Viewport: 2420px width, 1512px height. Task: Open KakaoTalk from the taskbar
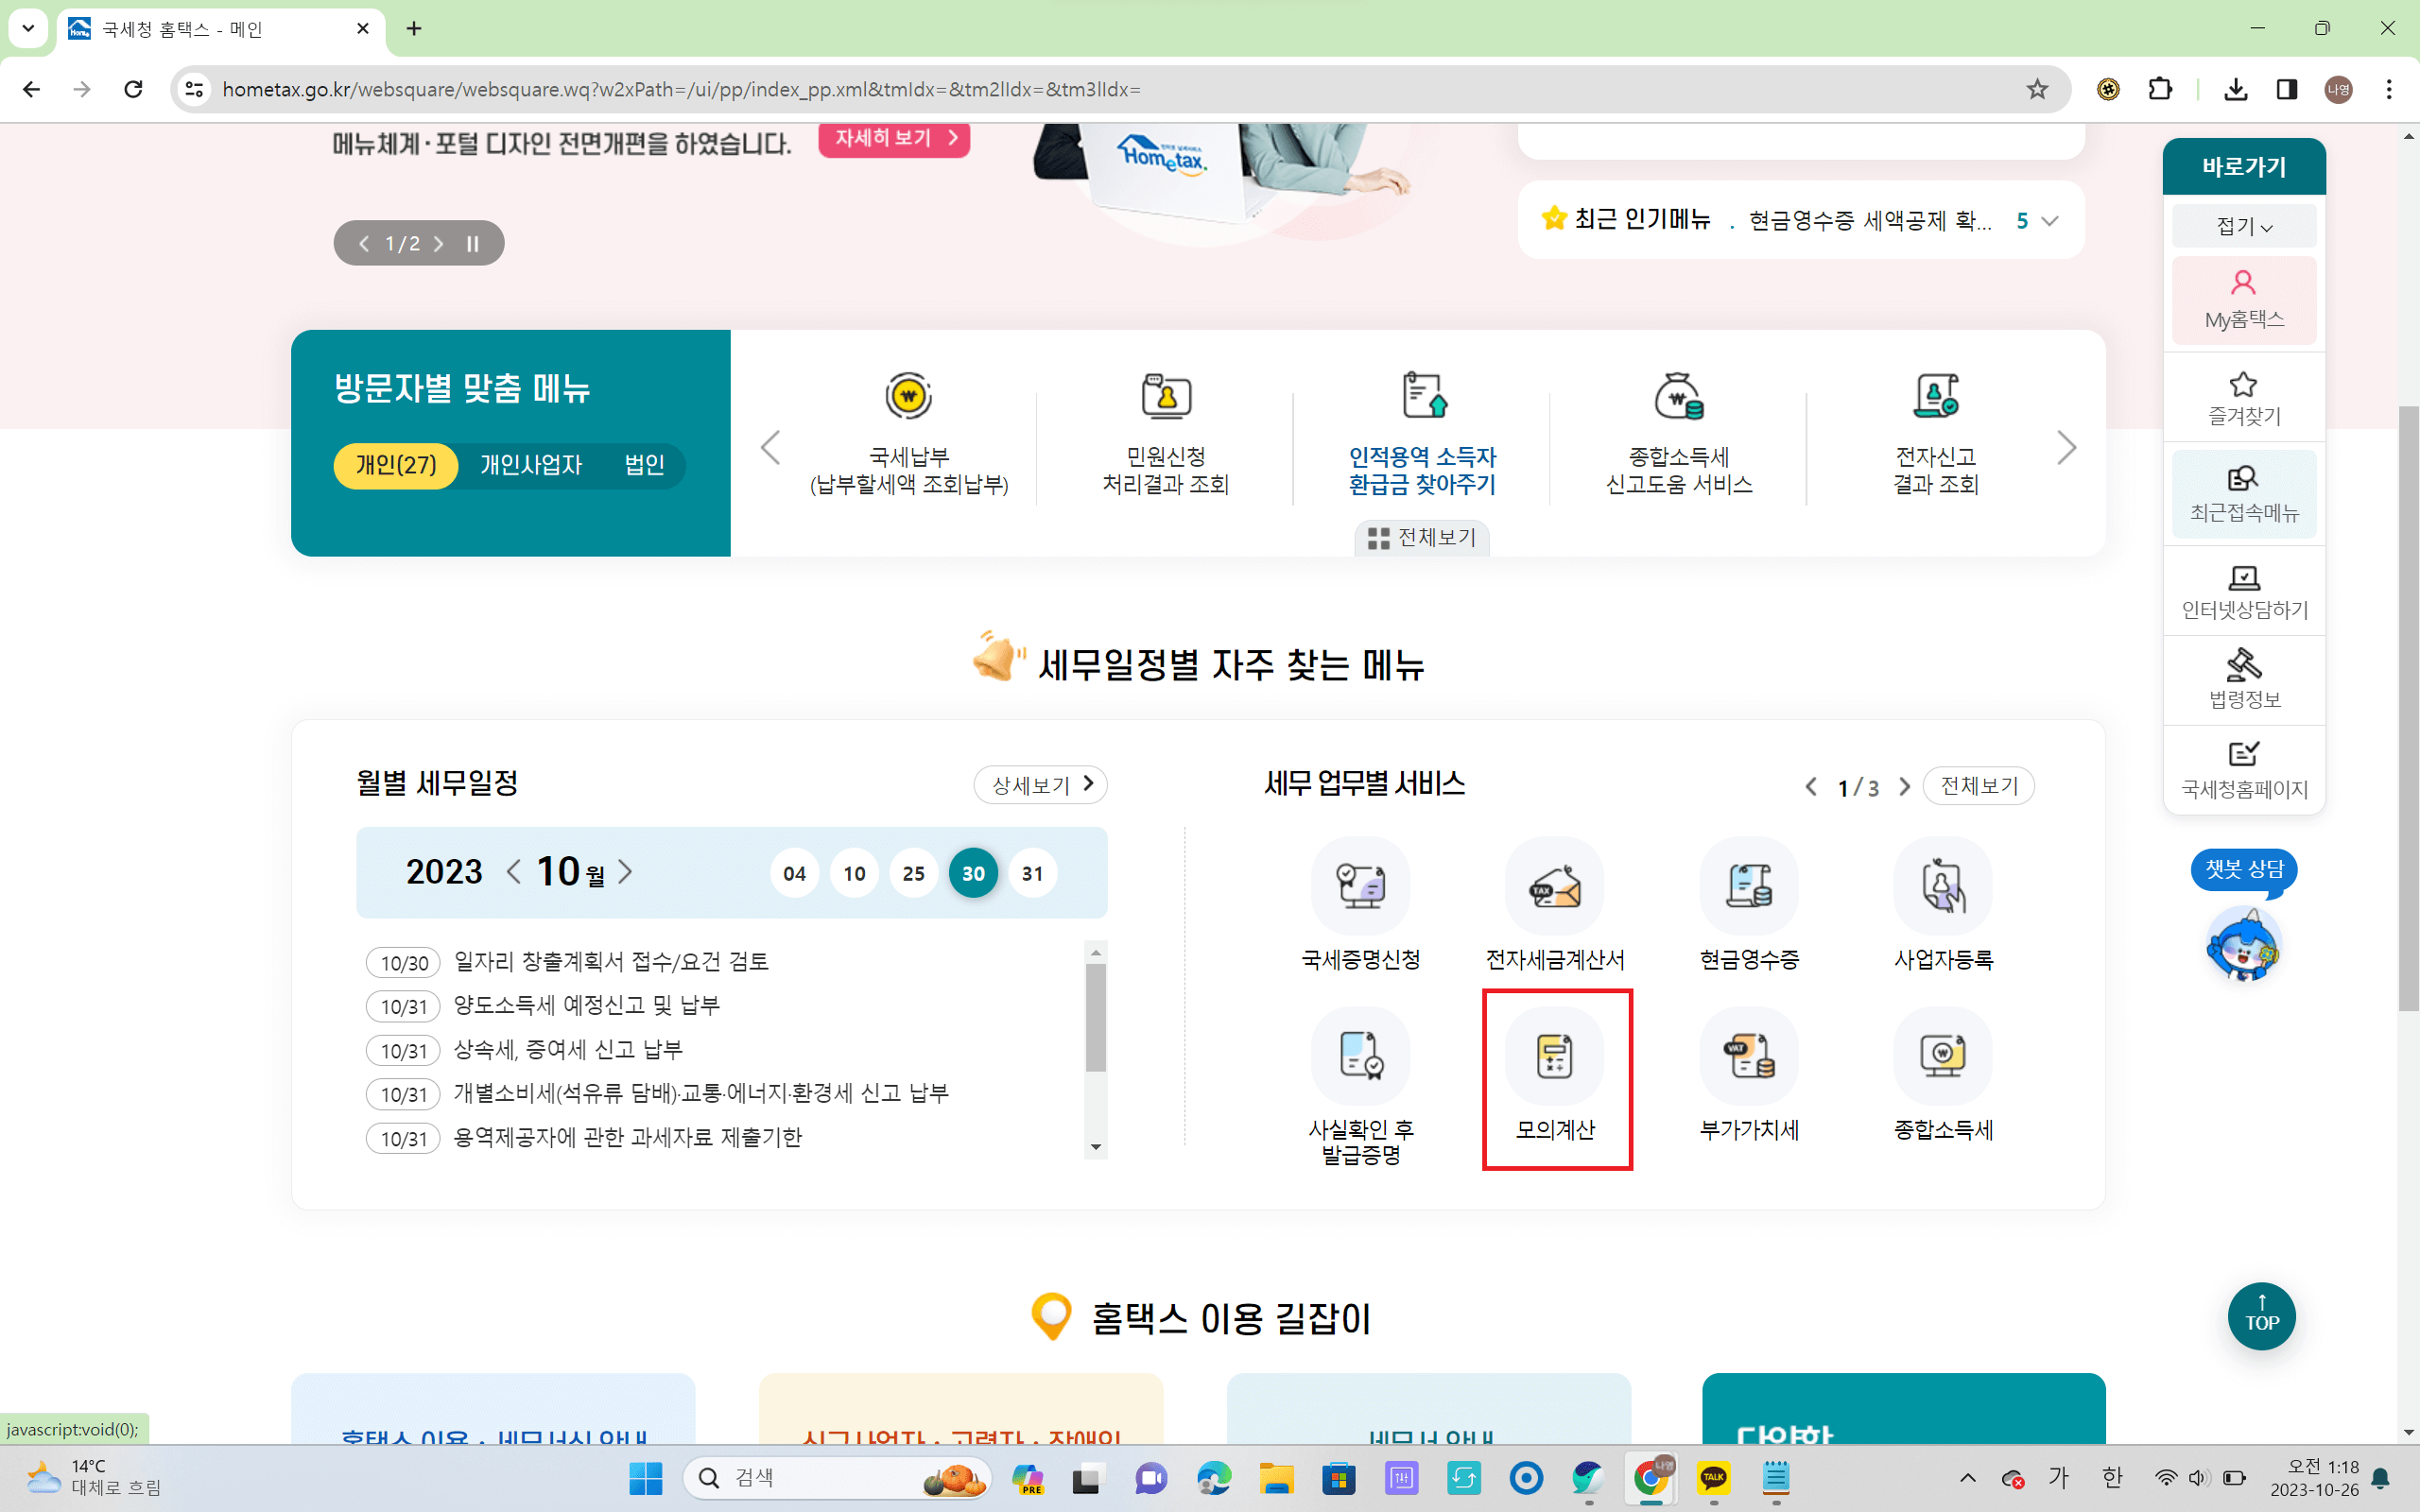[1712, 1477]
